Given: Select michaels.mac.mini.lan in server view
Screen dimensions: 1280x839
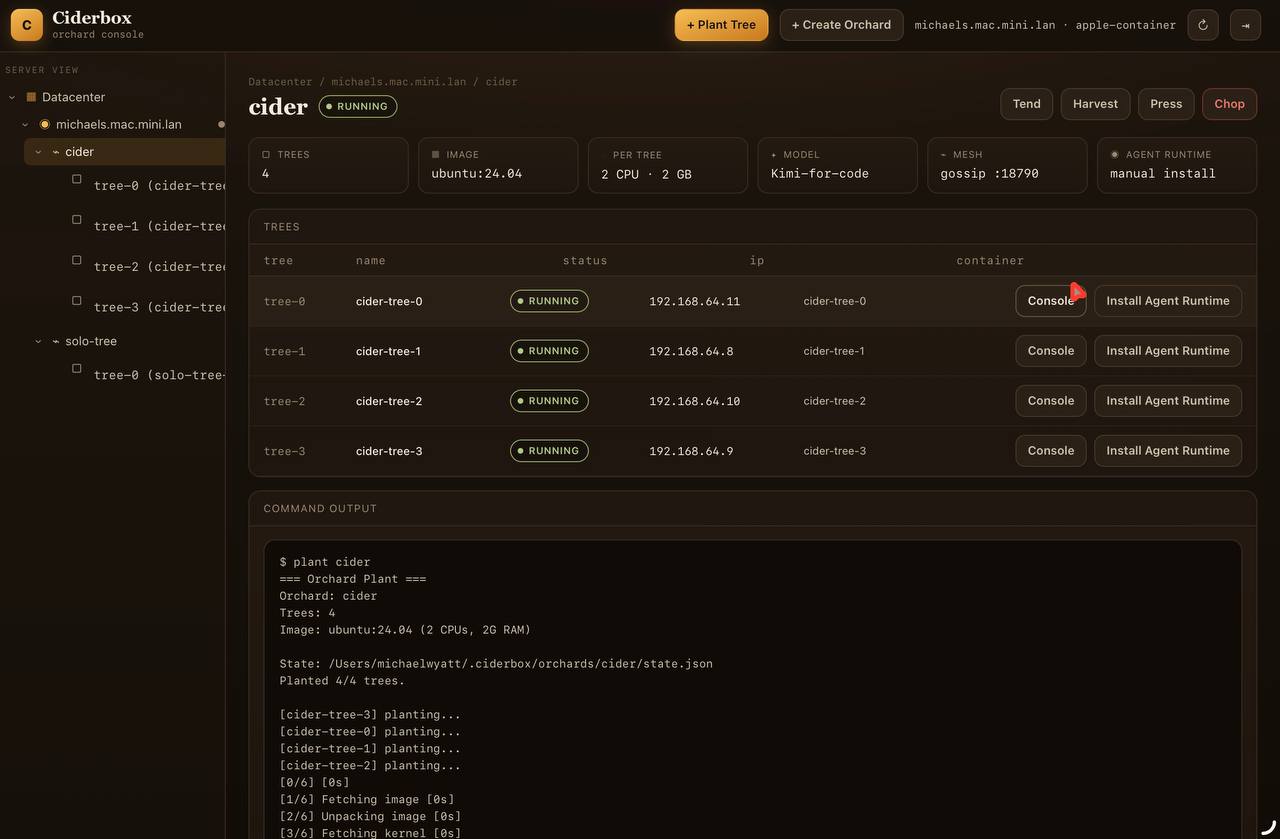Looking at the screenshot, I should pos(119,125).
